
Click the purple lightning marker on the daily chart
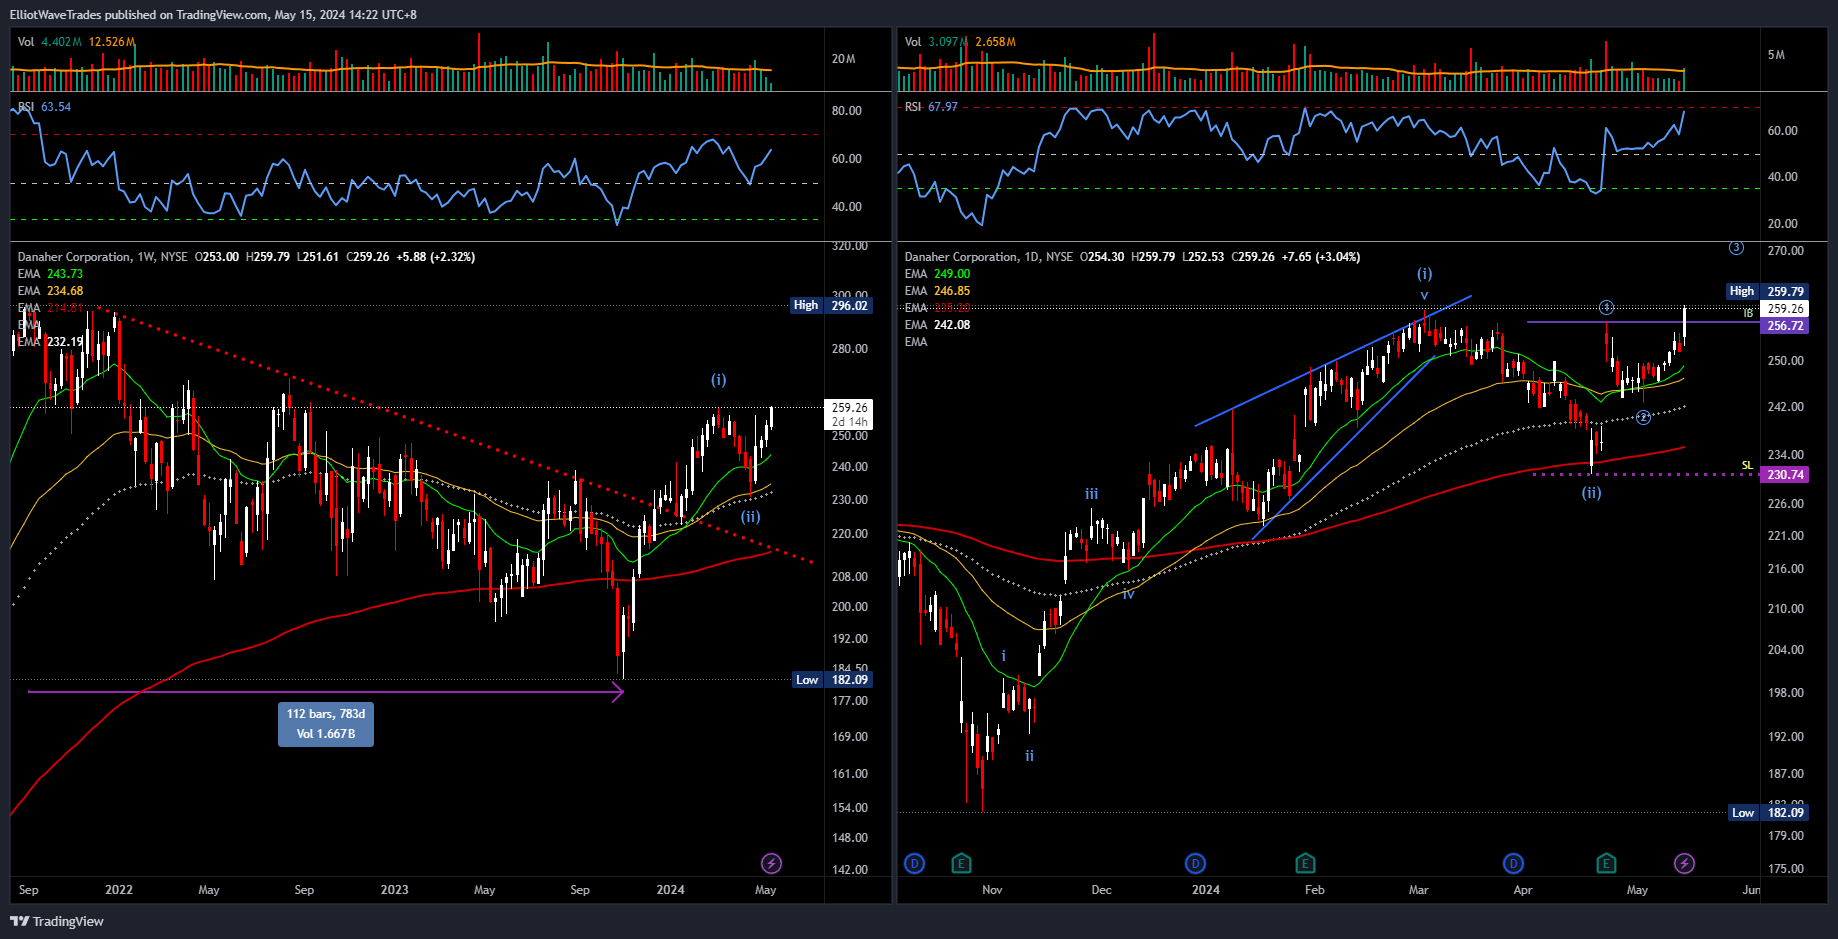(1684, 863)
